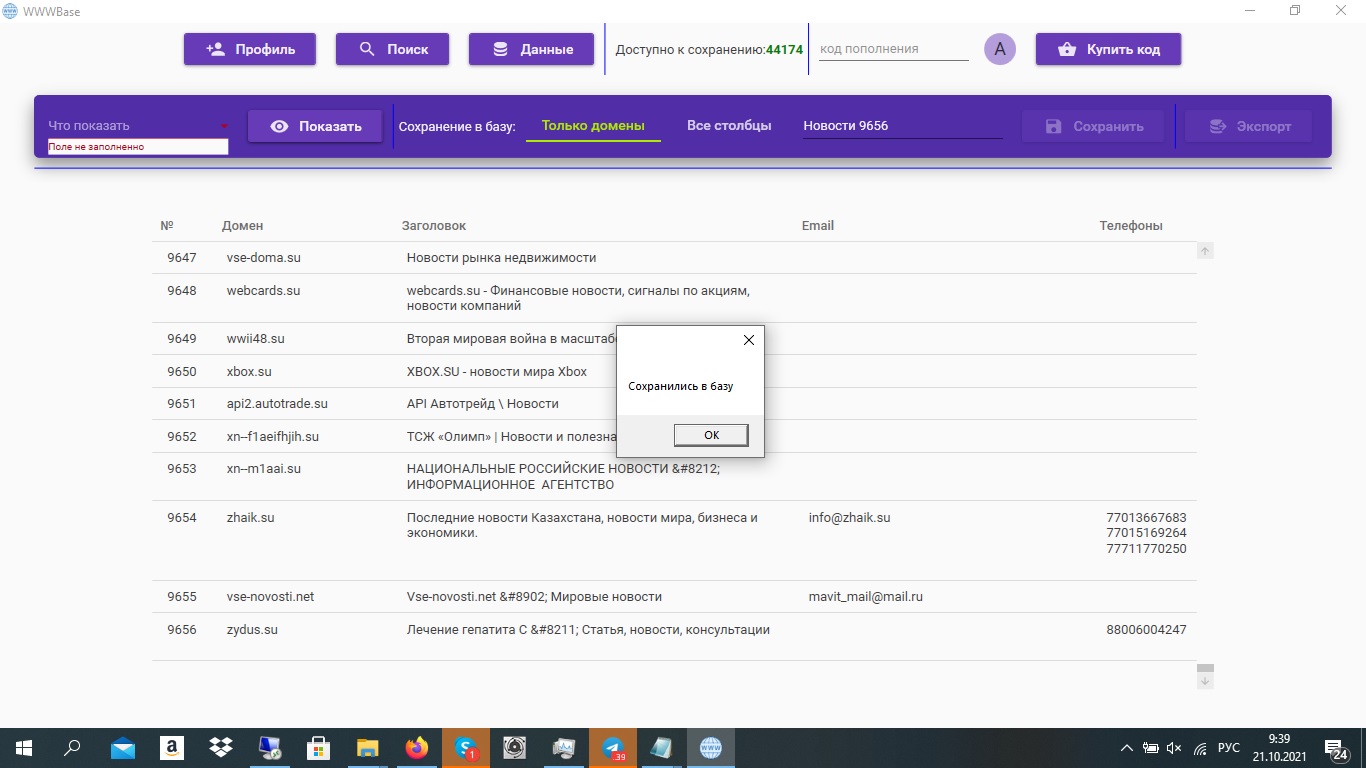Click the "Телефоны" column header

click(1131, 226)
